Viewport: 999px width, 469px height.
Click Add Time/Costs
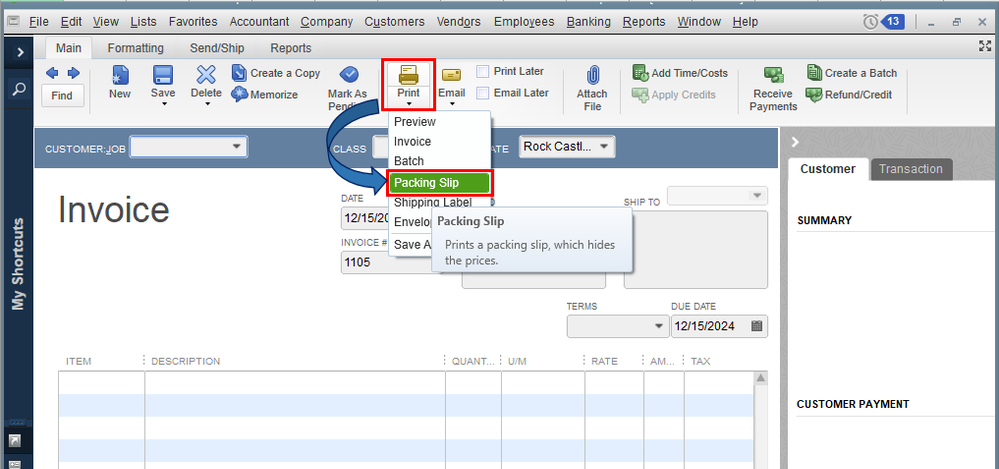click(680, 73)
